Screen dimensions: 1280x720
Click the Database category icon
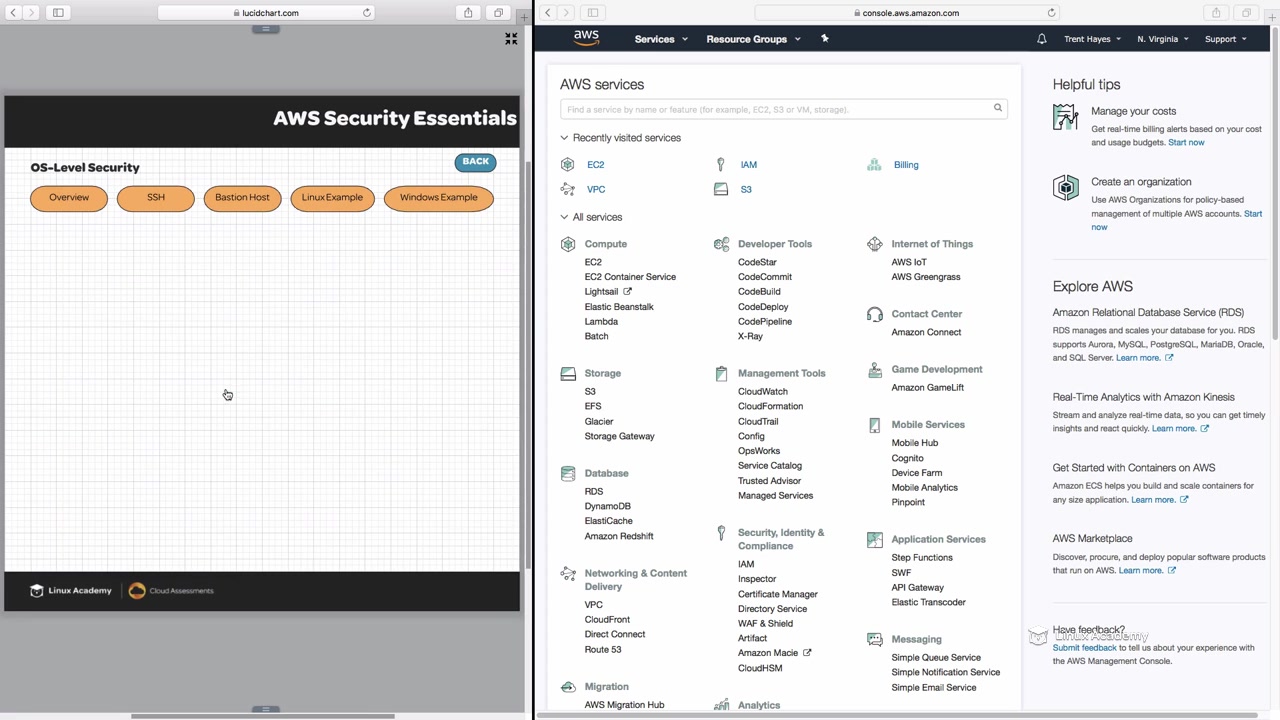568,473
